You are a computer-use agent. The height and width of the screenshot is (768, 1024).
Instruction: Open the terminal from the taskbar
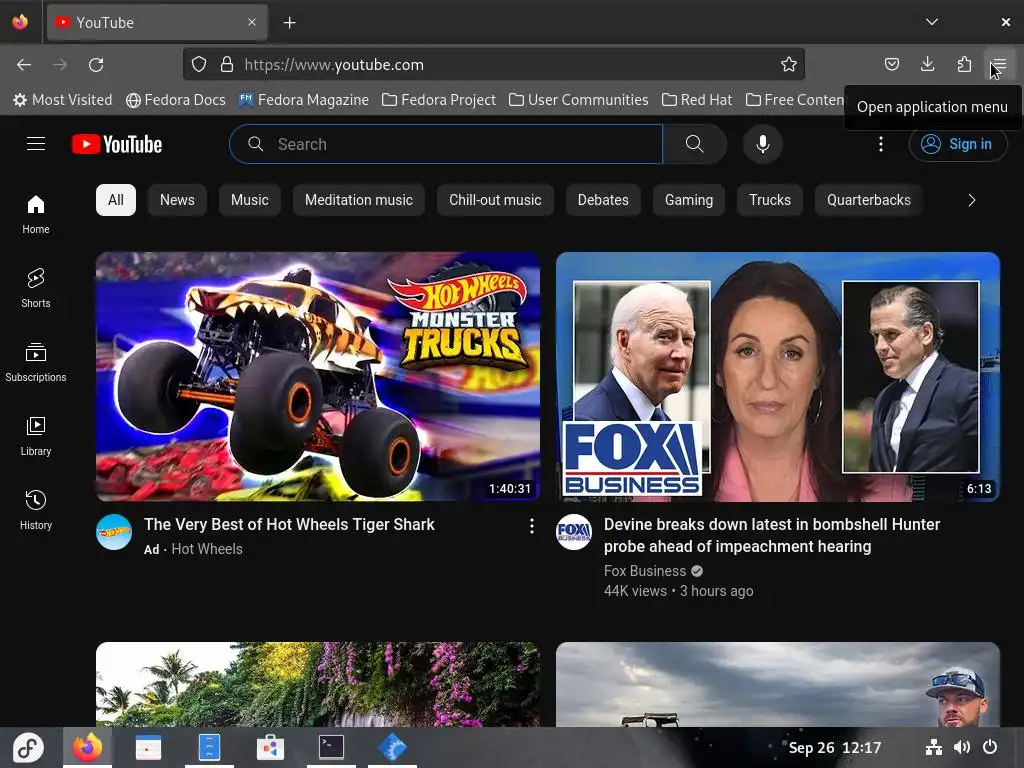[331, 747]
